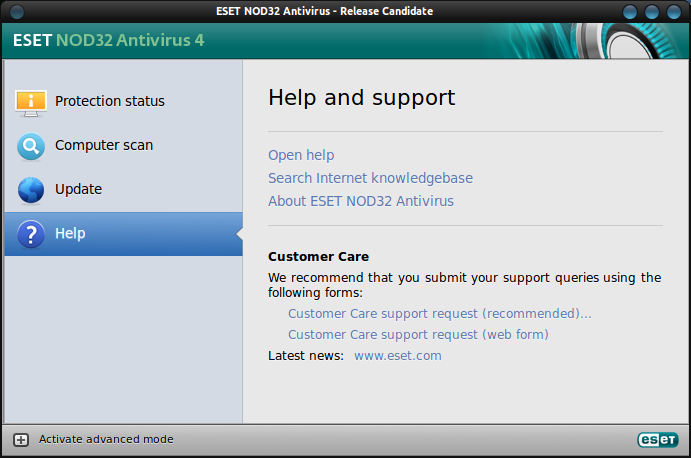Visit the www.eset.com news link
This screenshot has width=691, height=458.
398,356
